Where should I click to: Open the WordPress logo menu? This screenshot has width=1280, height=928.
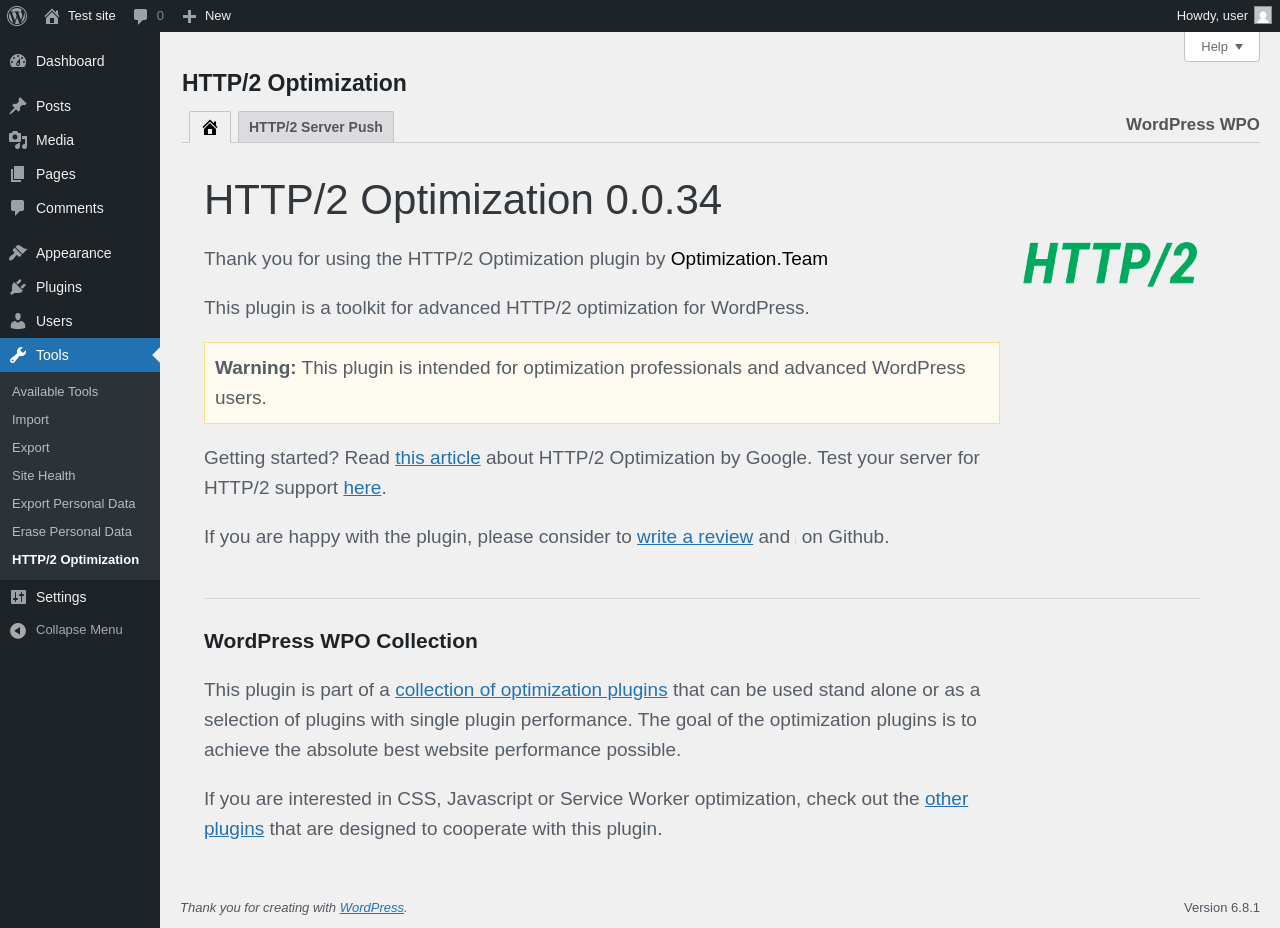(17, 16)
